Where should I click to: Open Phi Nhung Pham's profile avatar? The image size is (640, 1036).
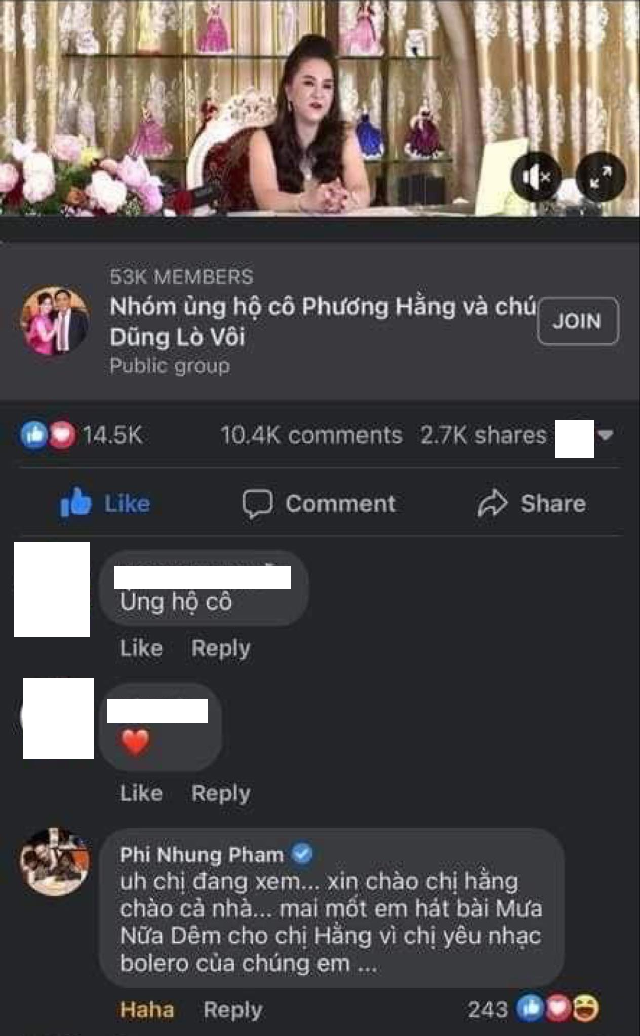[x=55, y=862]
